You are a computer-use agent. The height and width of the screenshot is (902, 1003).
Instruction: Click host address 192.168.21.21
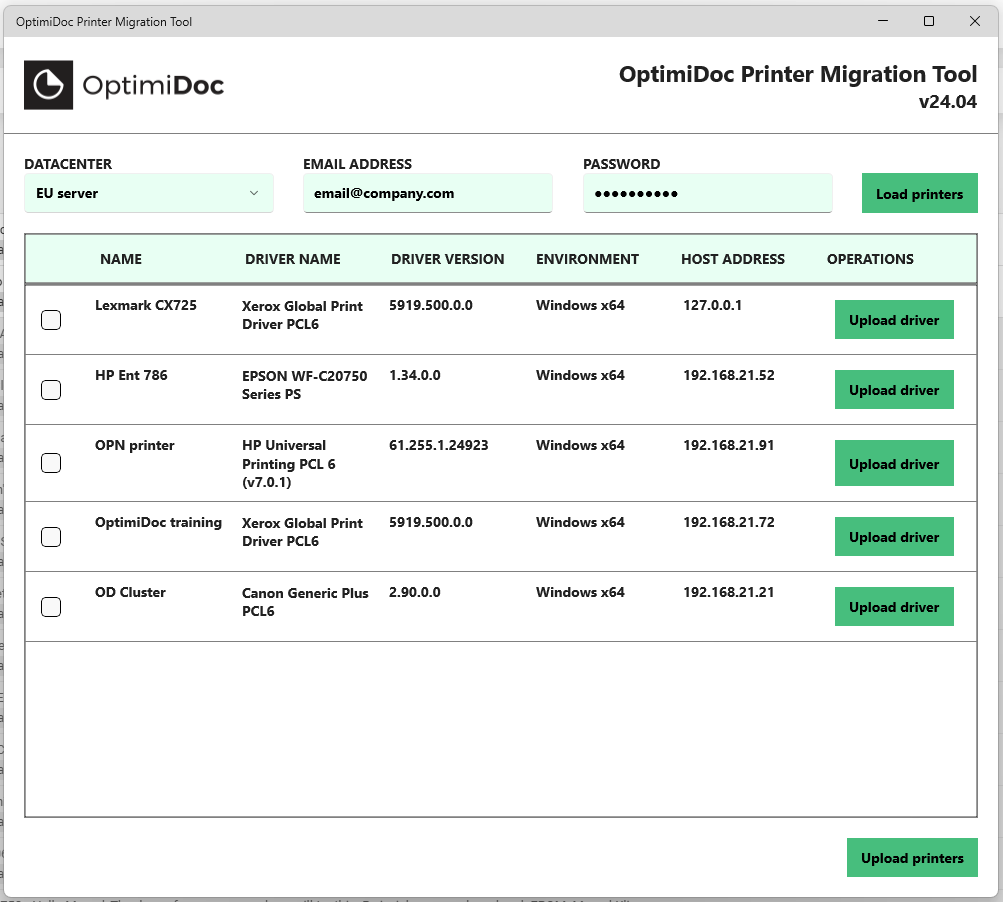pyautogui.click(x=729, y=592)
